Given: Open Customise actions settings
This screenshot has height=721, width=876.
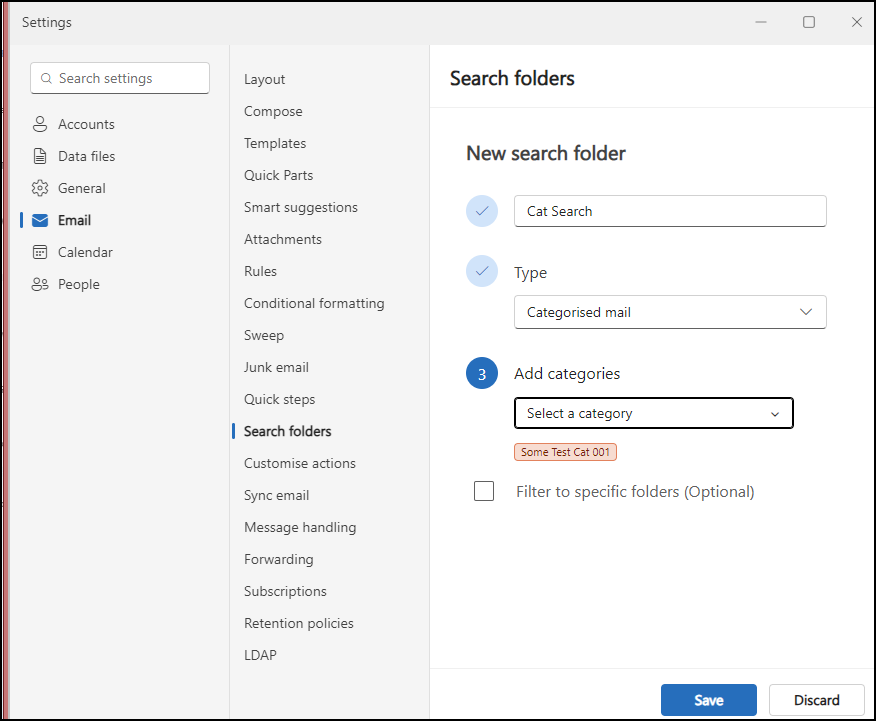Looking at the screenshot, I should [x=299, y=464].
